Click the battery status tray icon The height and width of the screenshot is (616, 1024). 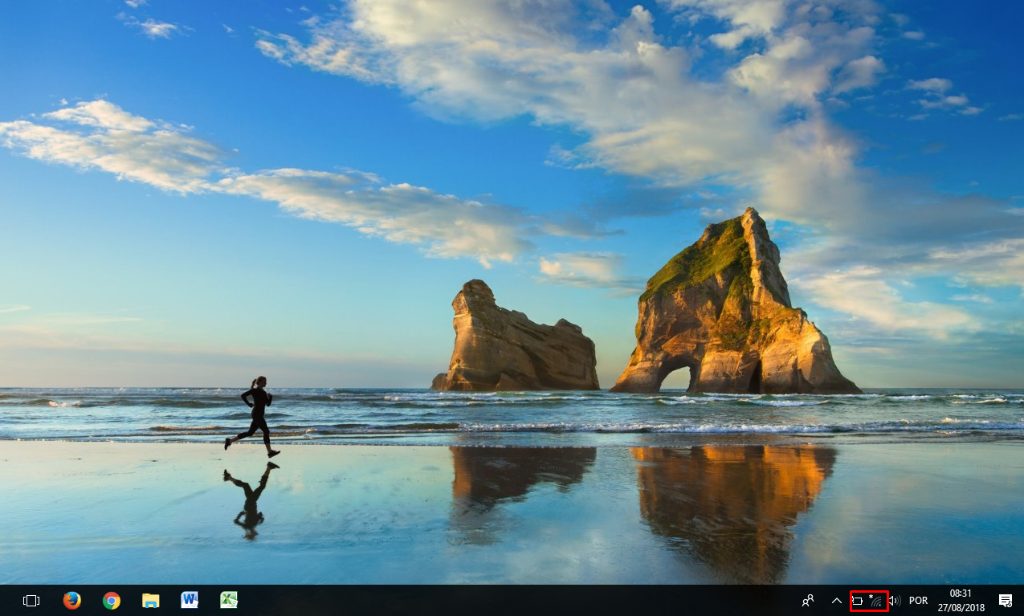pyautogui.click(x=858, y=601)
